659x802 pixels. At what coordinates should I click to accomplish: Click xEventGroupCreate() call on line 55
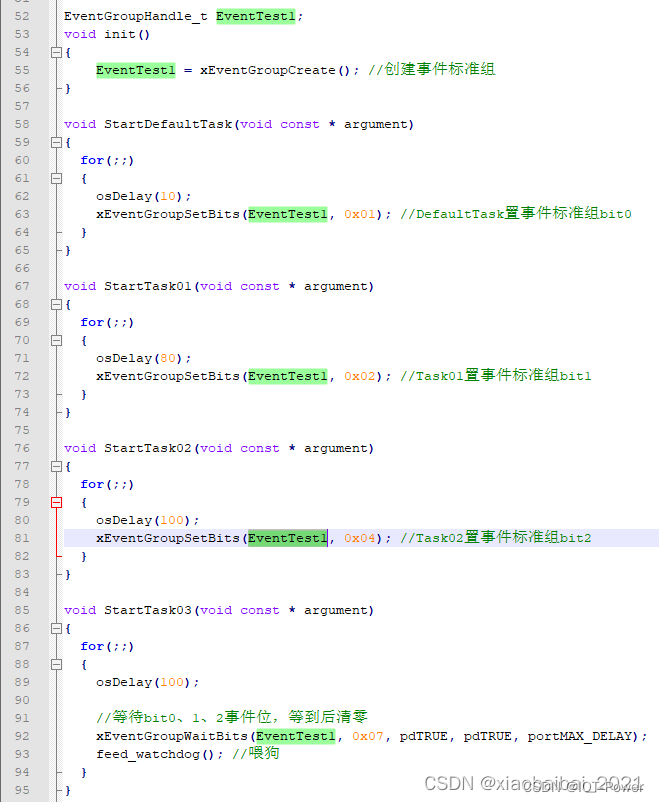tap(275, 70)
